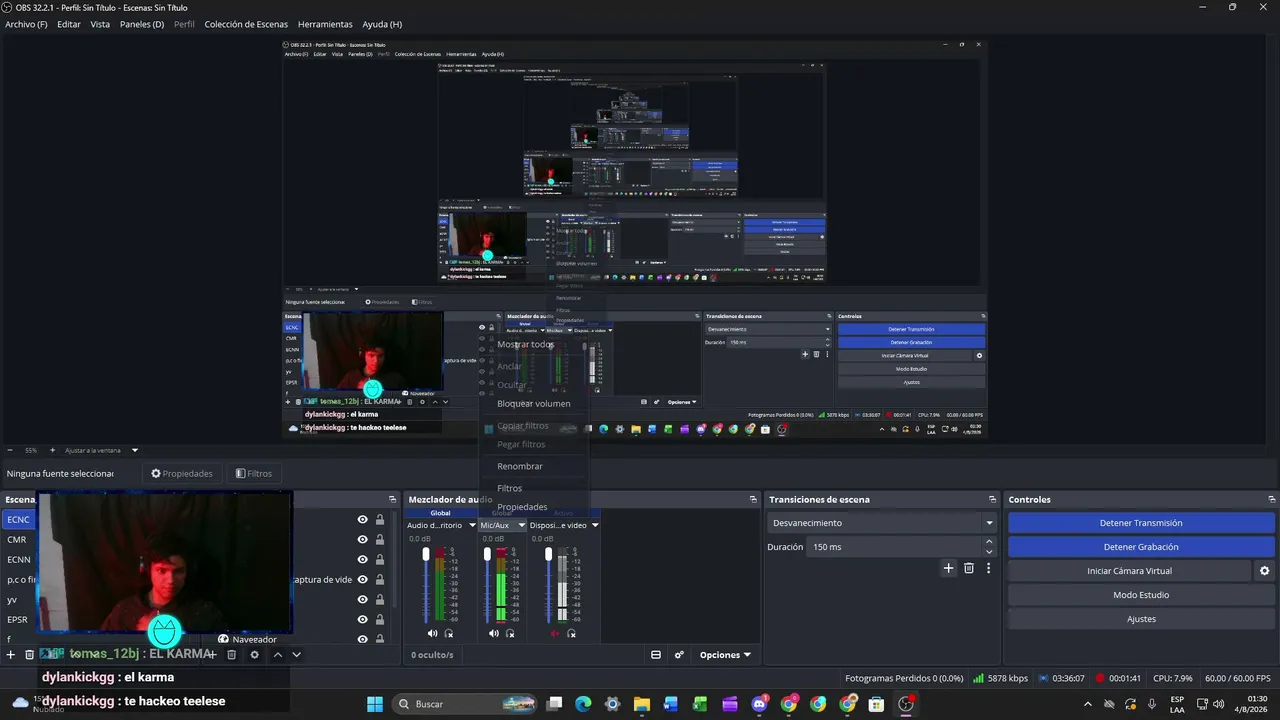Move the selected source down

coord(296,655)
